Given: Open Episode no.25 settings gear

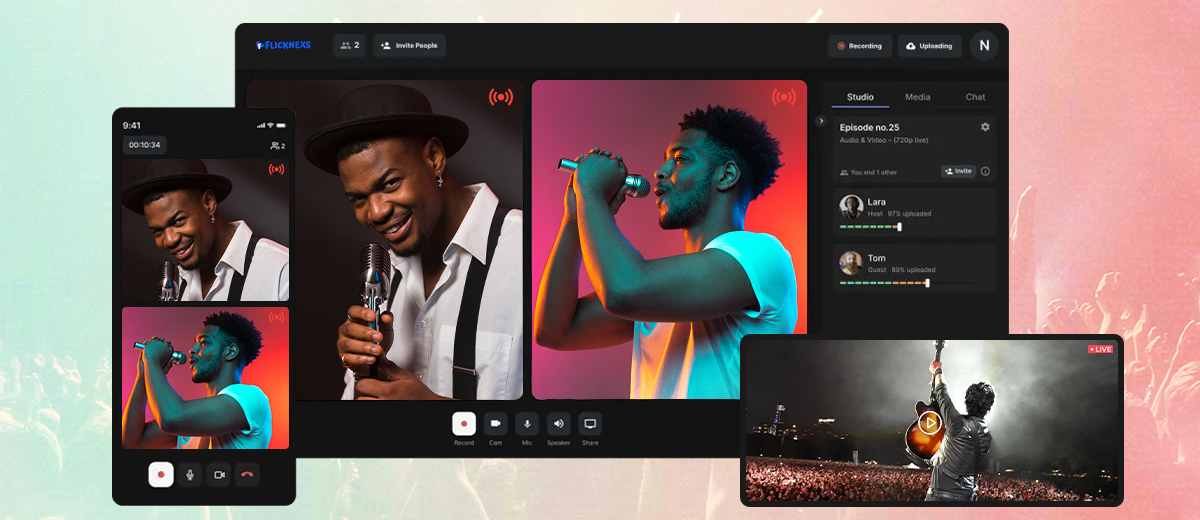Looking at the screenshot, I should pyautogui.click(x=985, y=127).
